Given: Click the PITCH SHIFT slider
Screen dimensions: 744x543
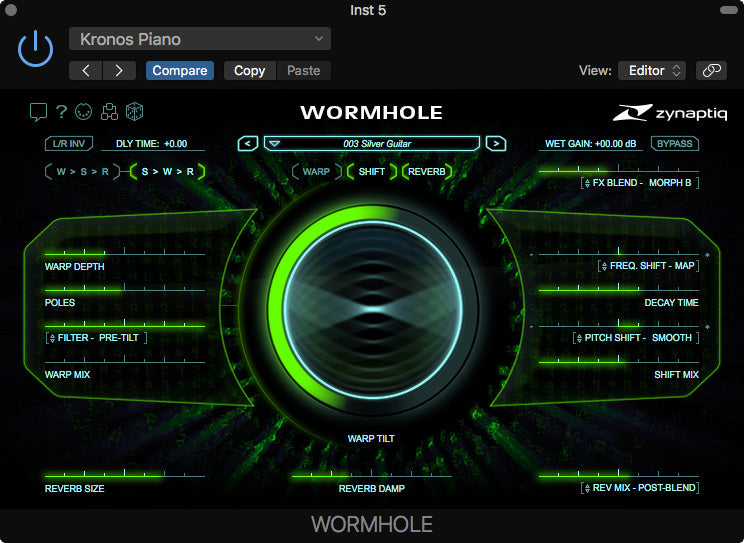Looking at the screenshot, I should click(619, 325).
